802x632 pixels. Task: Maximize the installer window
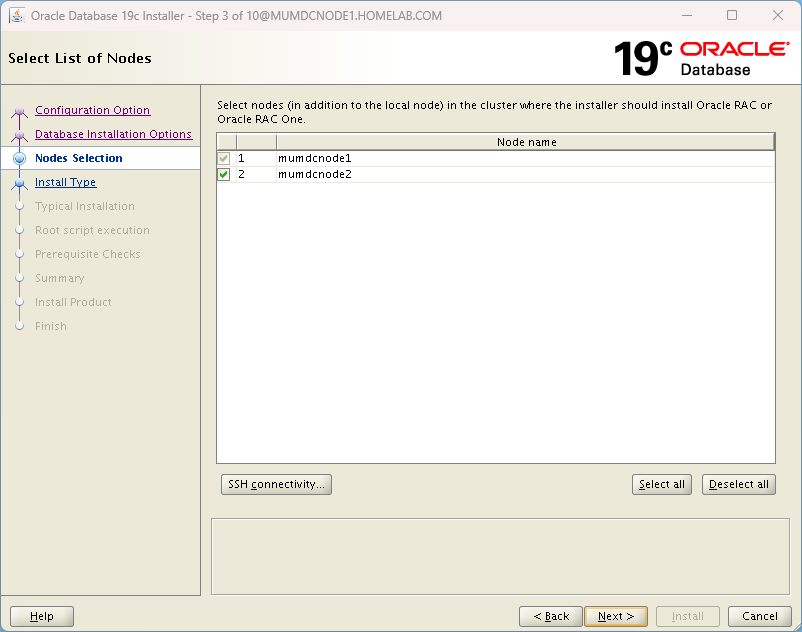tap(732, 16)
